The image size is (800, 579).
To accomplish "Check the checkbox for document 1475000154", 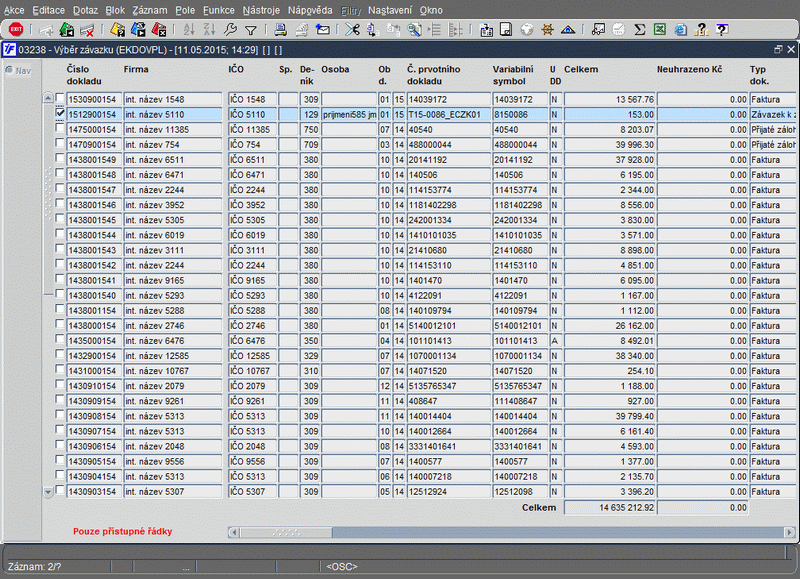I will tap(60, 128).
